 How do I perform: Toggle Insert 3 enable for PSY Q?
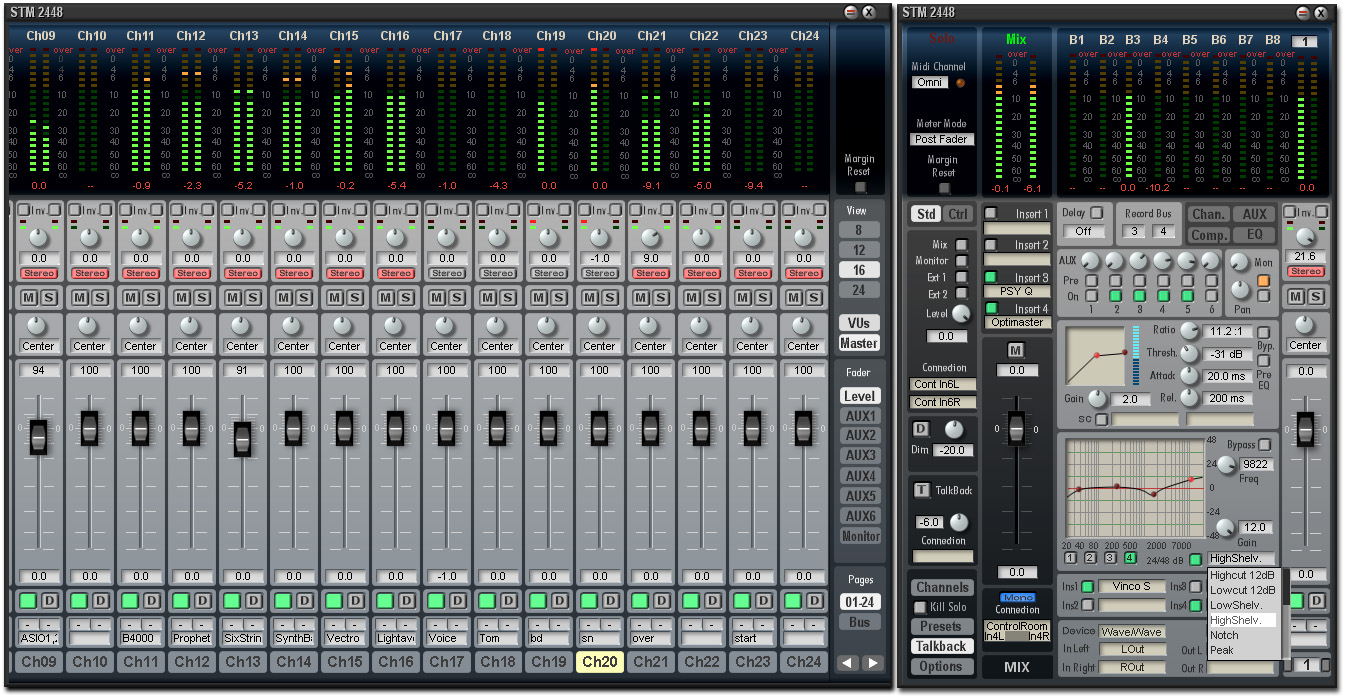(x=991, y=277)
